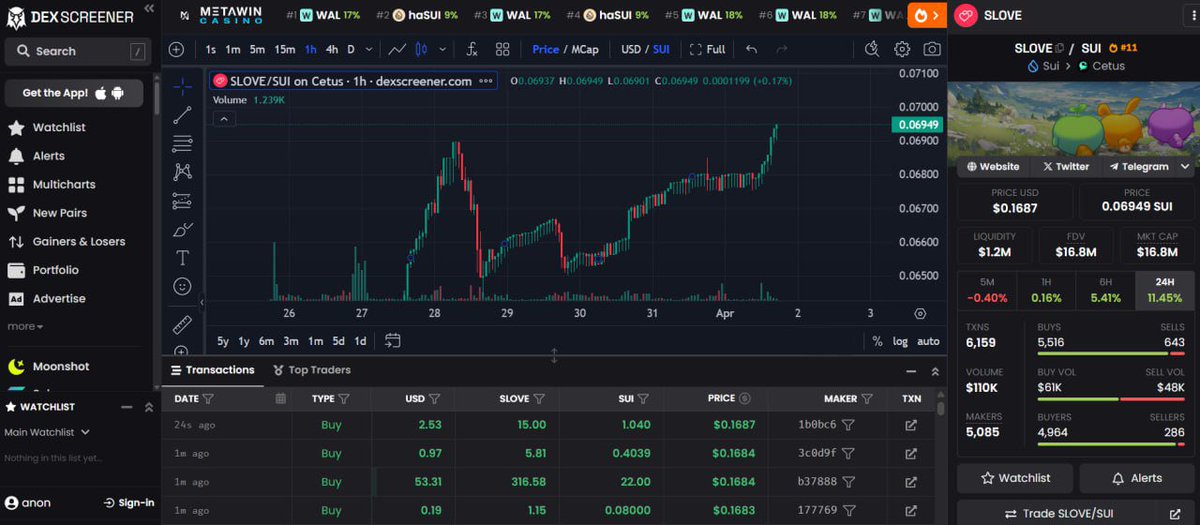The width and height of the screenshot is (1200, 525).
Task: Collapse the left sidebar double chevron
Action: pyautogui.click(x=148, y=8)
